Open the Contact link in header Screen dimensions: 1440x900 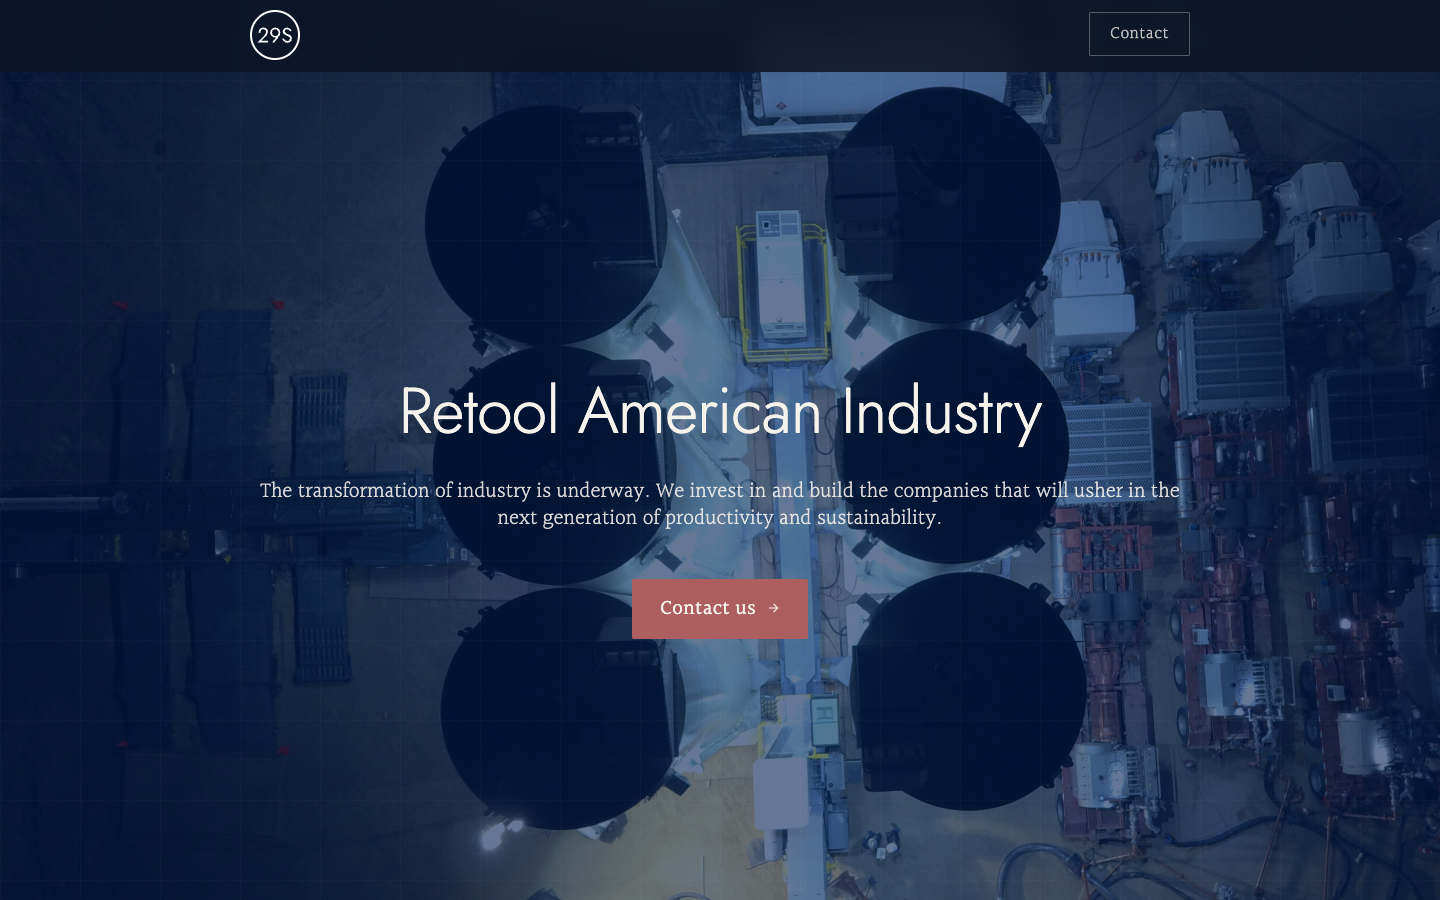click(x=1139, y=34)
